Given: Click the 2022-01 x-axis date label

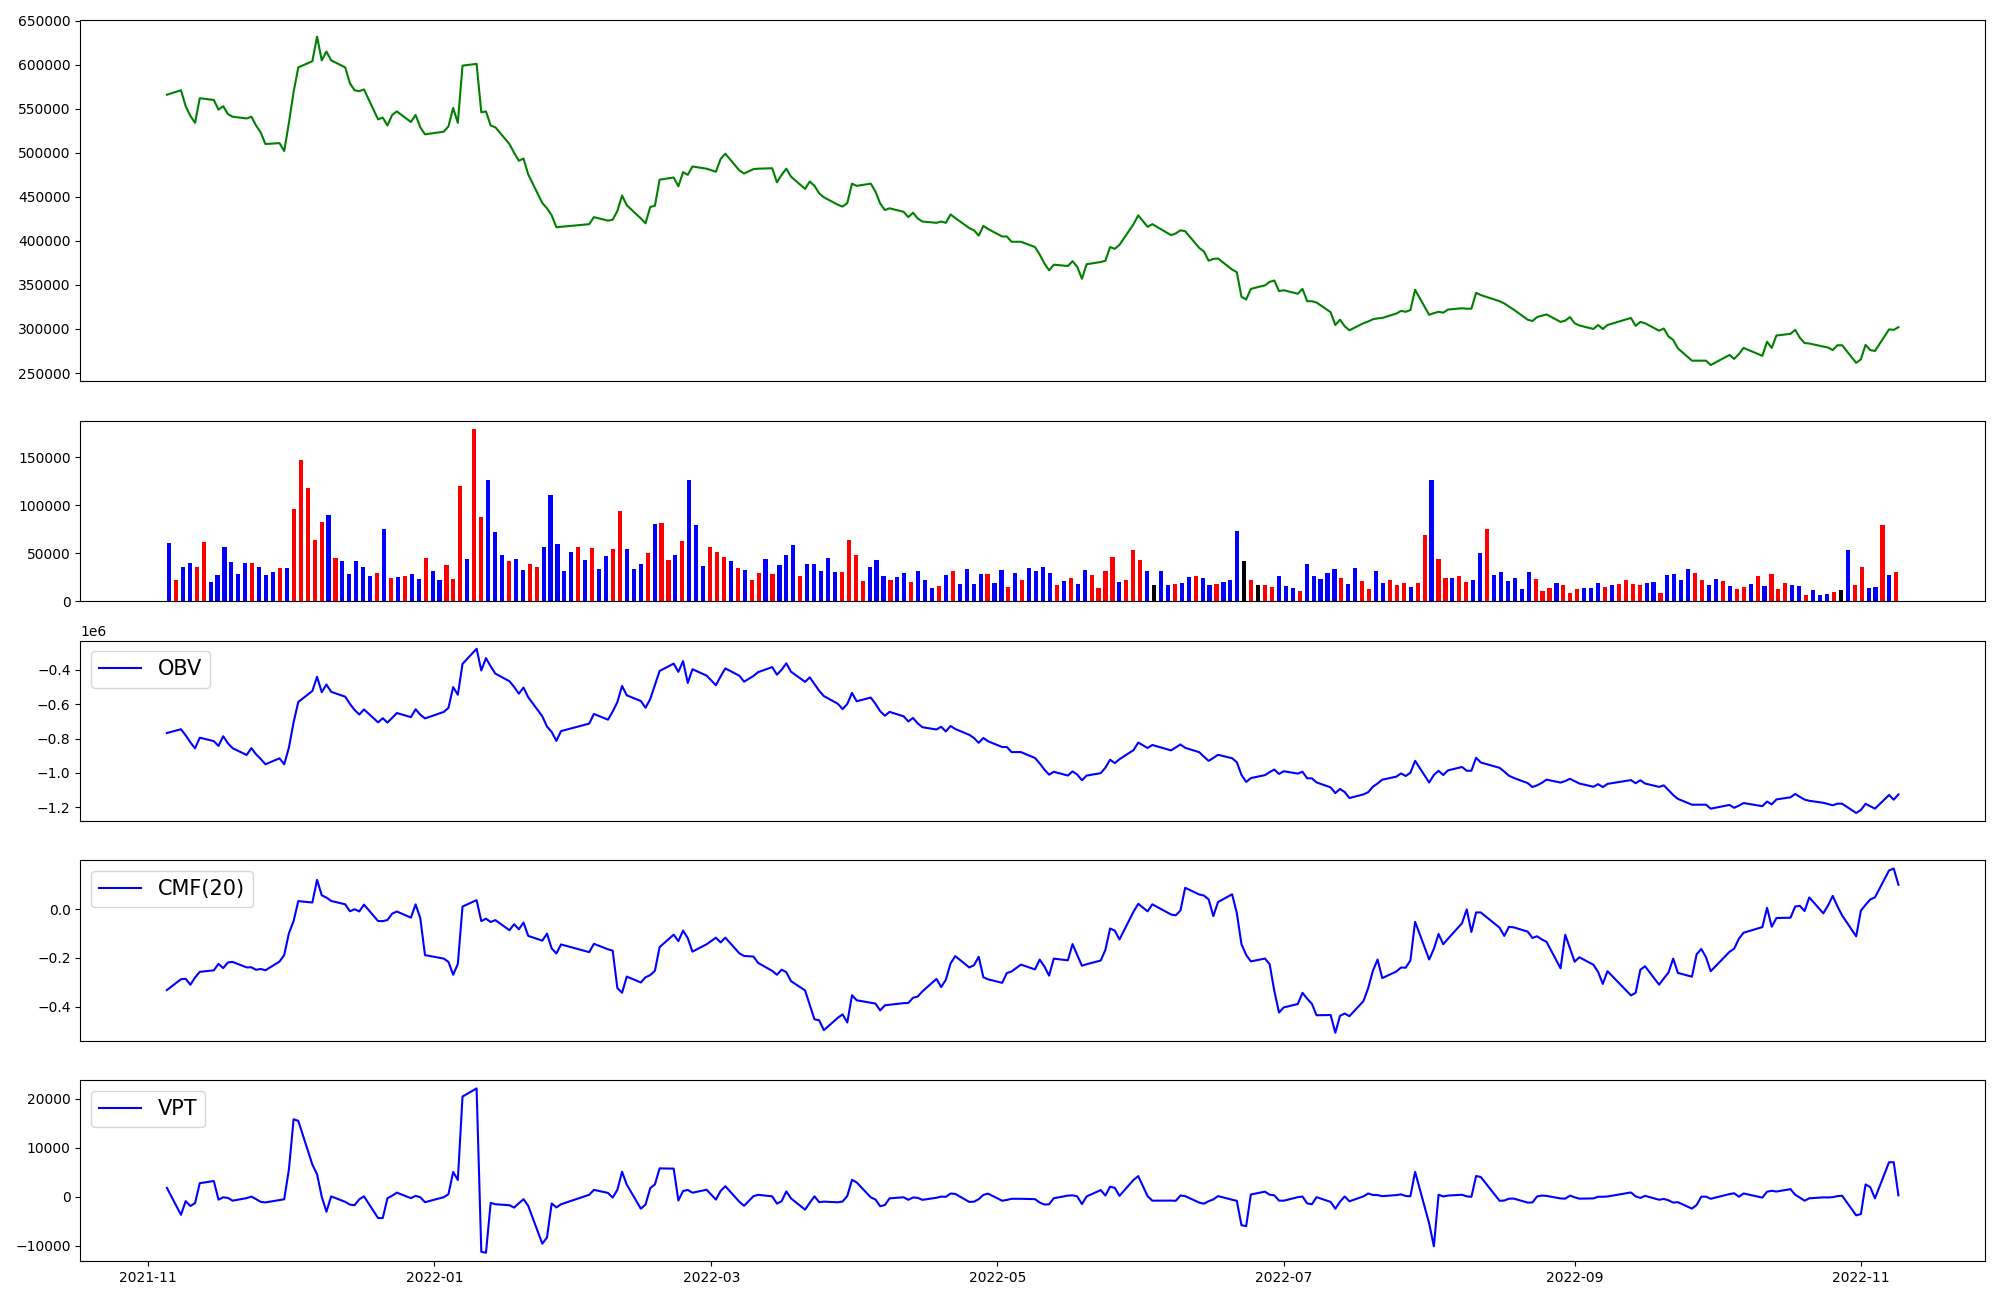Looking at the screenshot, I should (434, 1277).
